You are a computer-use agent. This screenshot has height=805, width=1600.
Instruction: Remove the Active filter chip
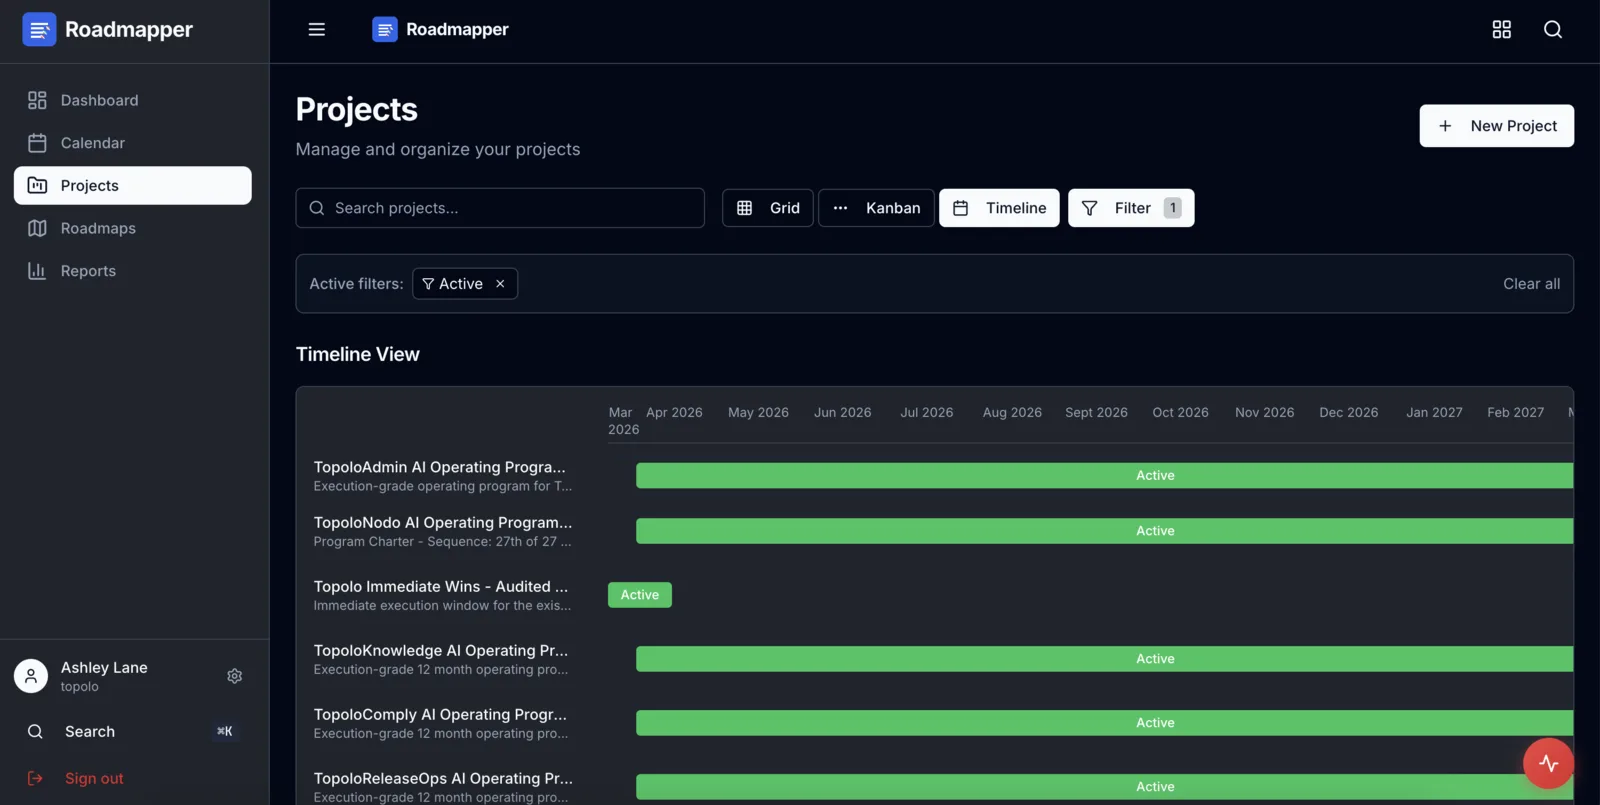click(500, 284)
